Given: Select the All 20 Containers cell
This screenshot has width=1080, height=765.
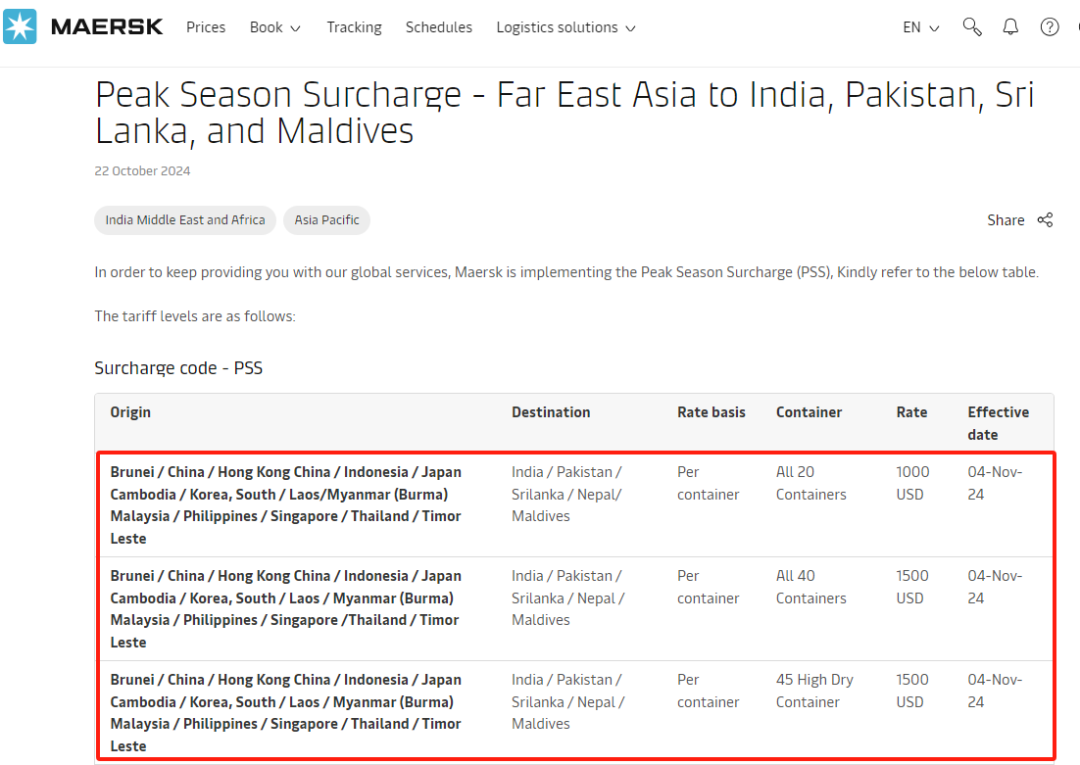Looking at the screenshot, I should 811,483.
